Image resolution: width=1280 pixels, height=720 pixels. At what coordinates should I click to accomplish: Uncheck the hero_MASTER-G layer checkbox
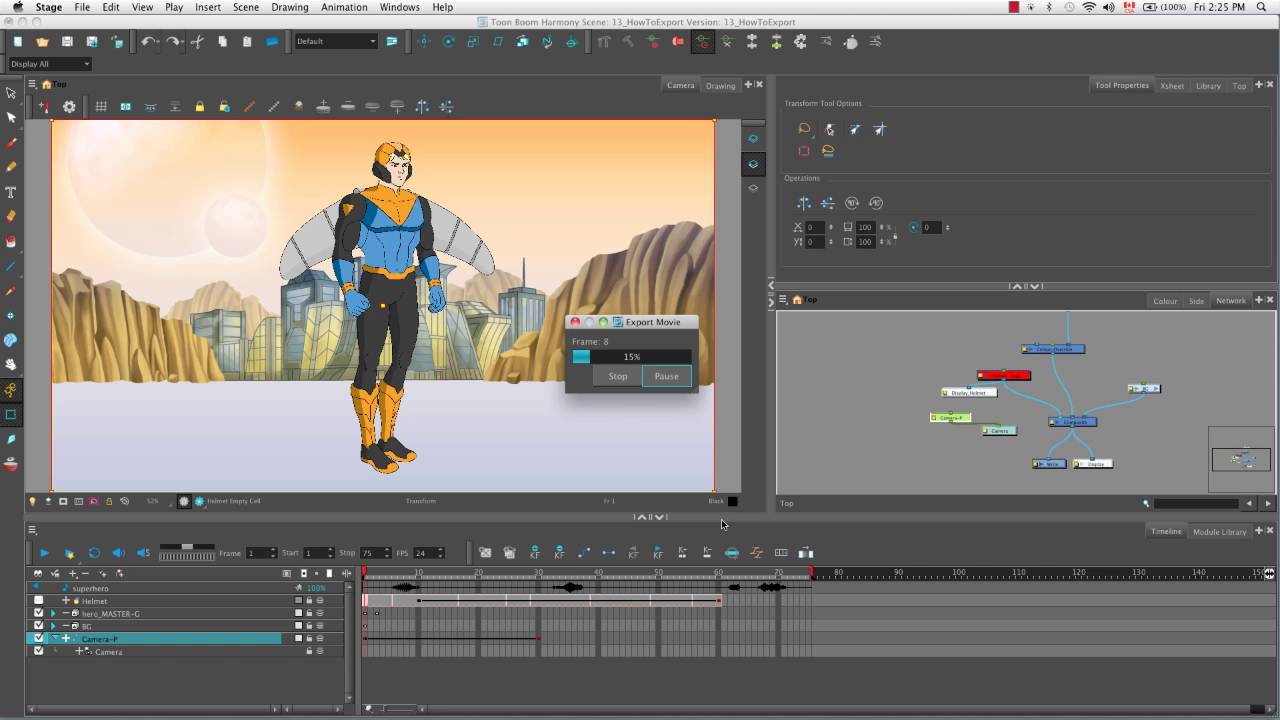pyautogui.click(x=39, y=613)
